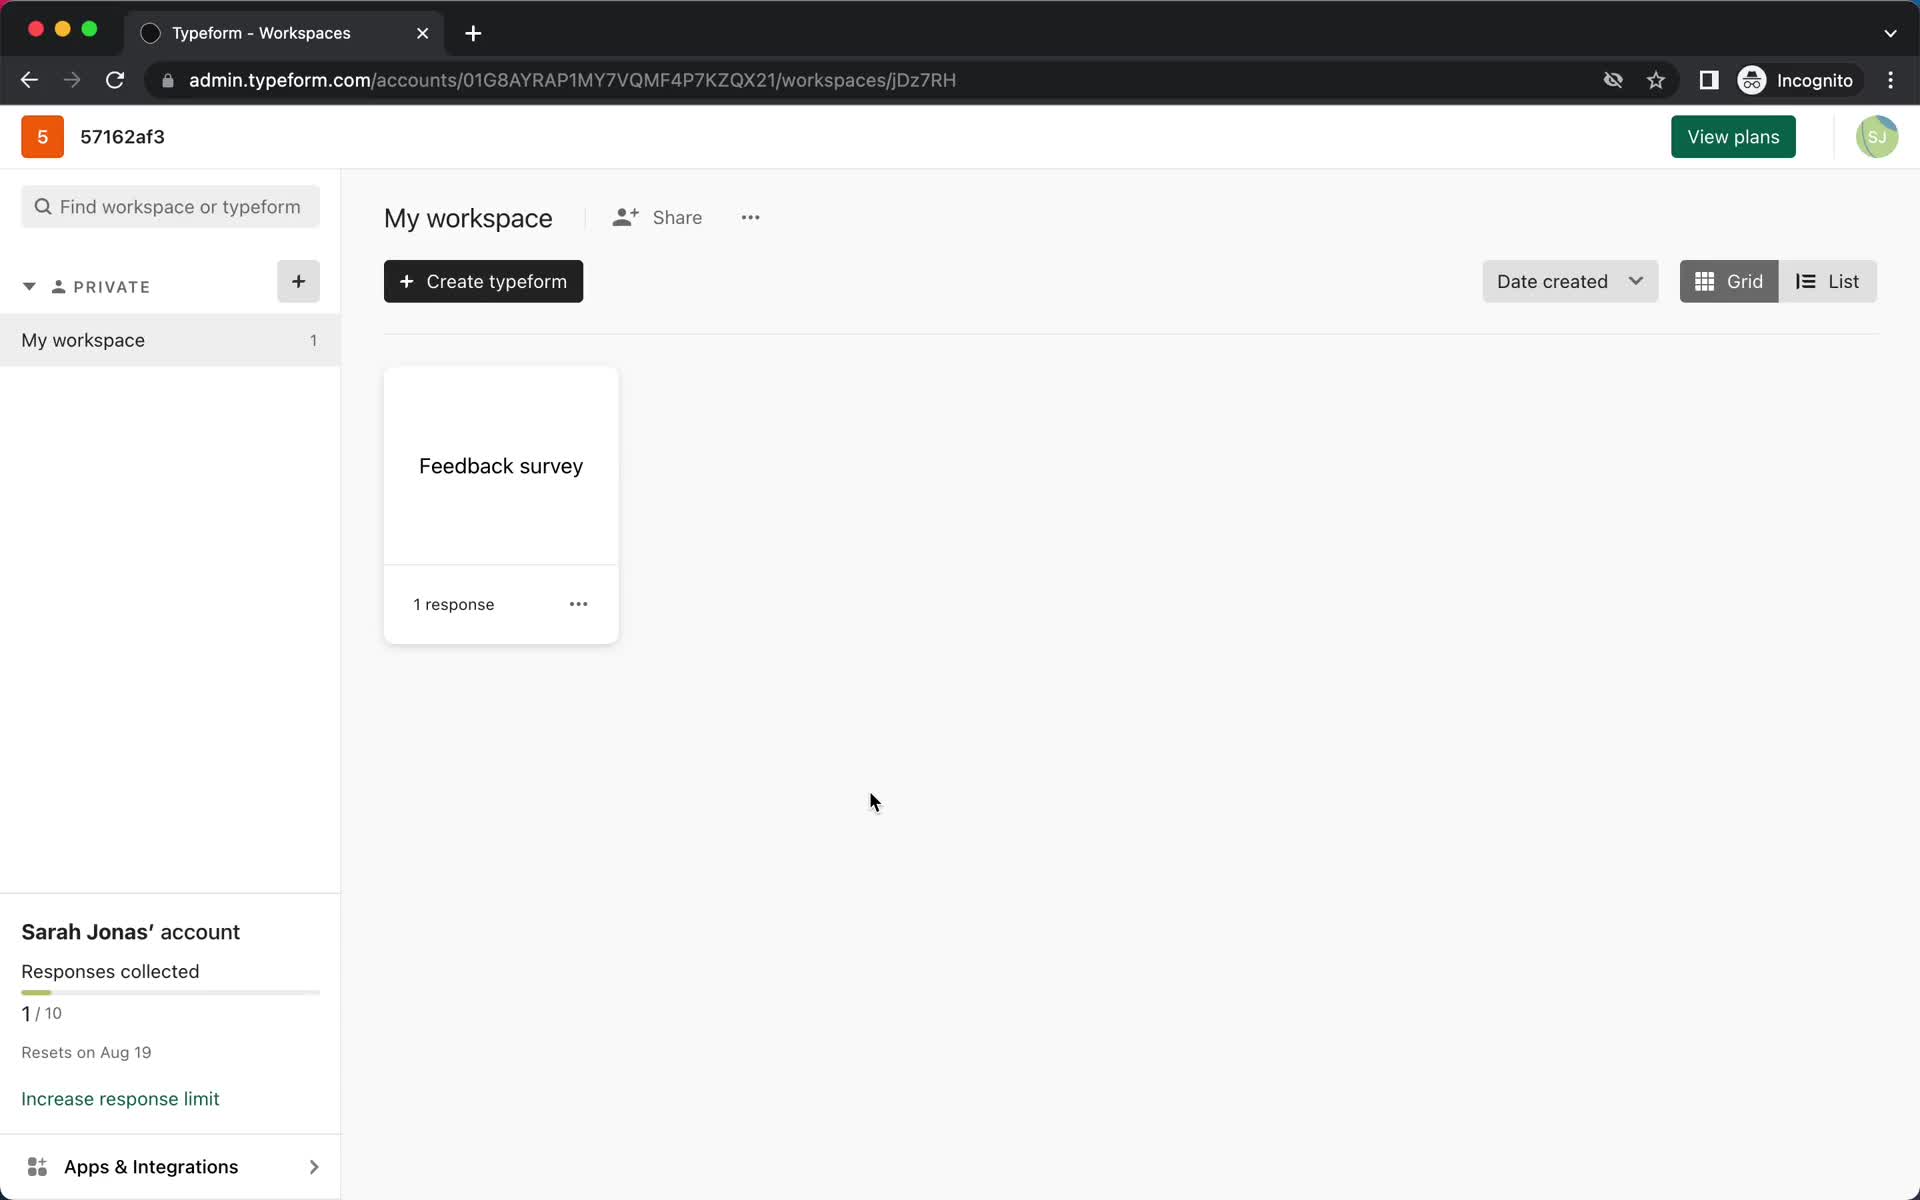This screenshot has width=1920, height=1200.
Task: Click the three-dot menu on Feedback survey
Action: [578, 604]
